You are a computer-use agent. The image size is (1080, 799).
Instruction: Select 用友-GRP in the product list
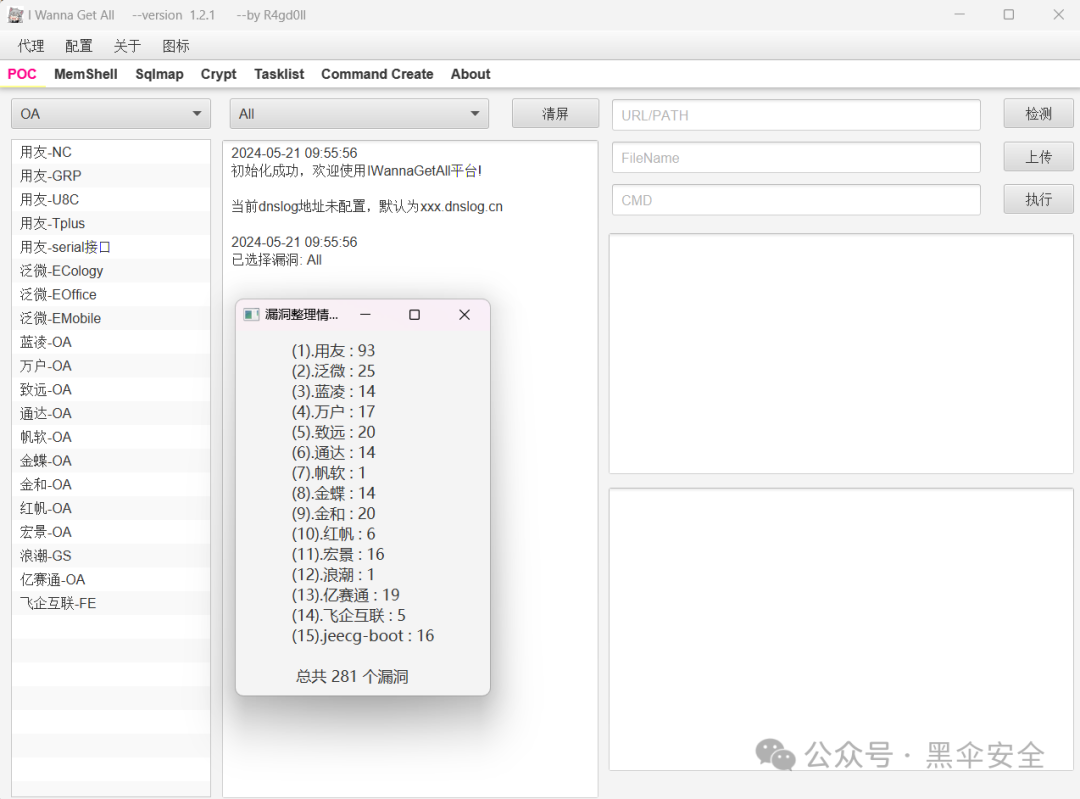tap(111, 176)
